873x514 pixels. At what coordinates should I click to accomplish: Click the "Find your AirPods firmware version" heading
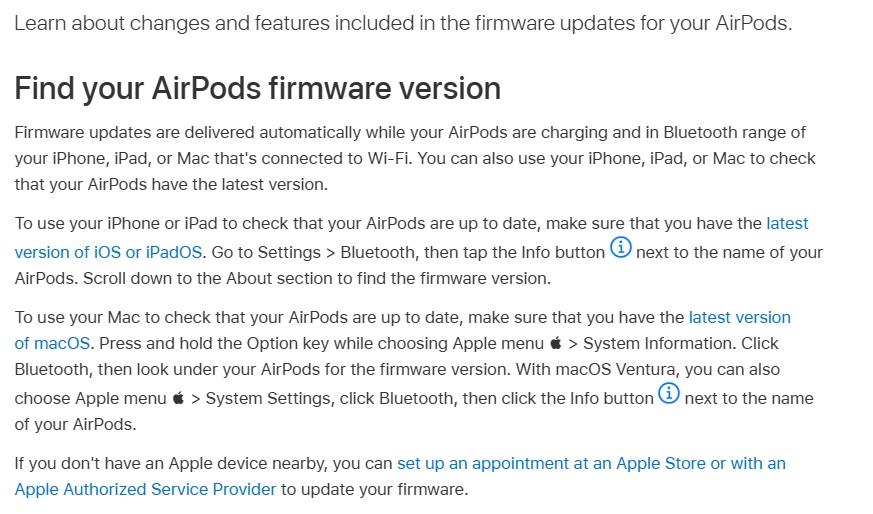[x=257, y=88]
